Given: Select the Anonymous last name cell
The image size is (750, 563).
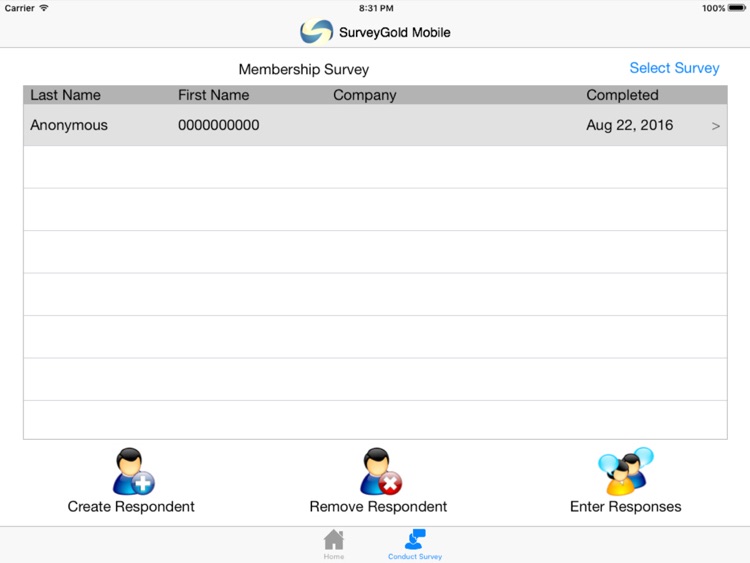Looking at the screenshot, I should 69,125.
